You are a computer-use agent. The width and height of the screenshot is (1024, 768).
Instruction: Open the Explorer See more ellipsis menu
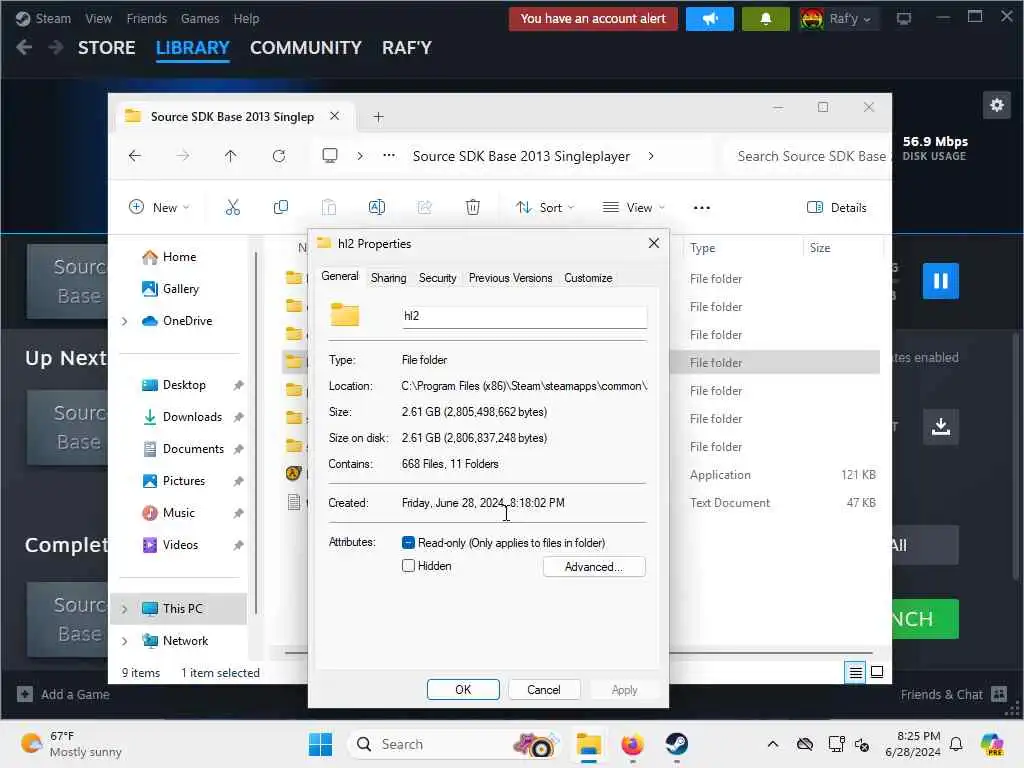pos(701,208)
